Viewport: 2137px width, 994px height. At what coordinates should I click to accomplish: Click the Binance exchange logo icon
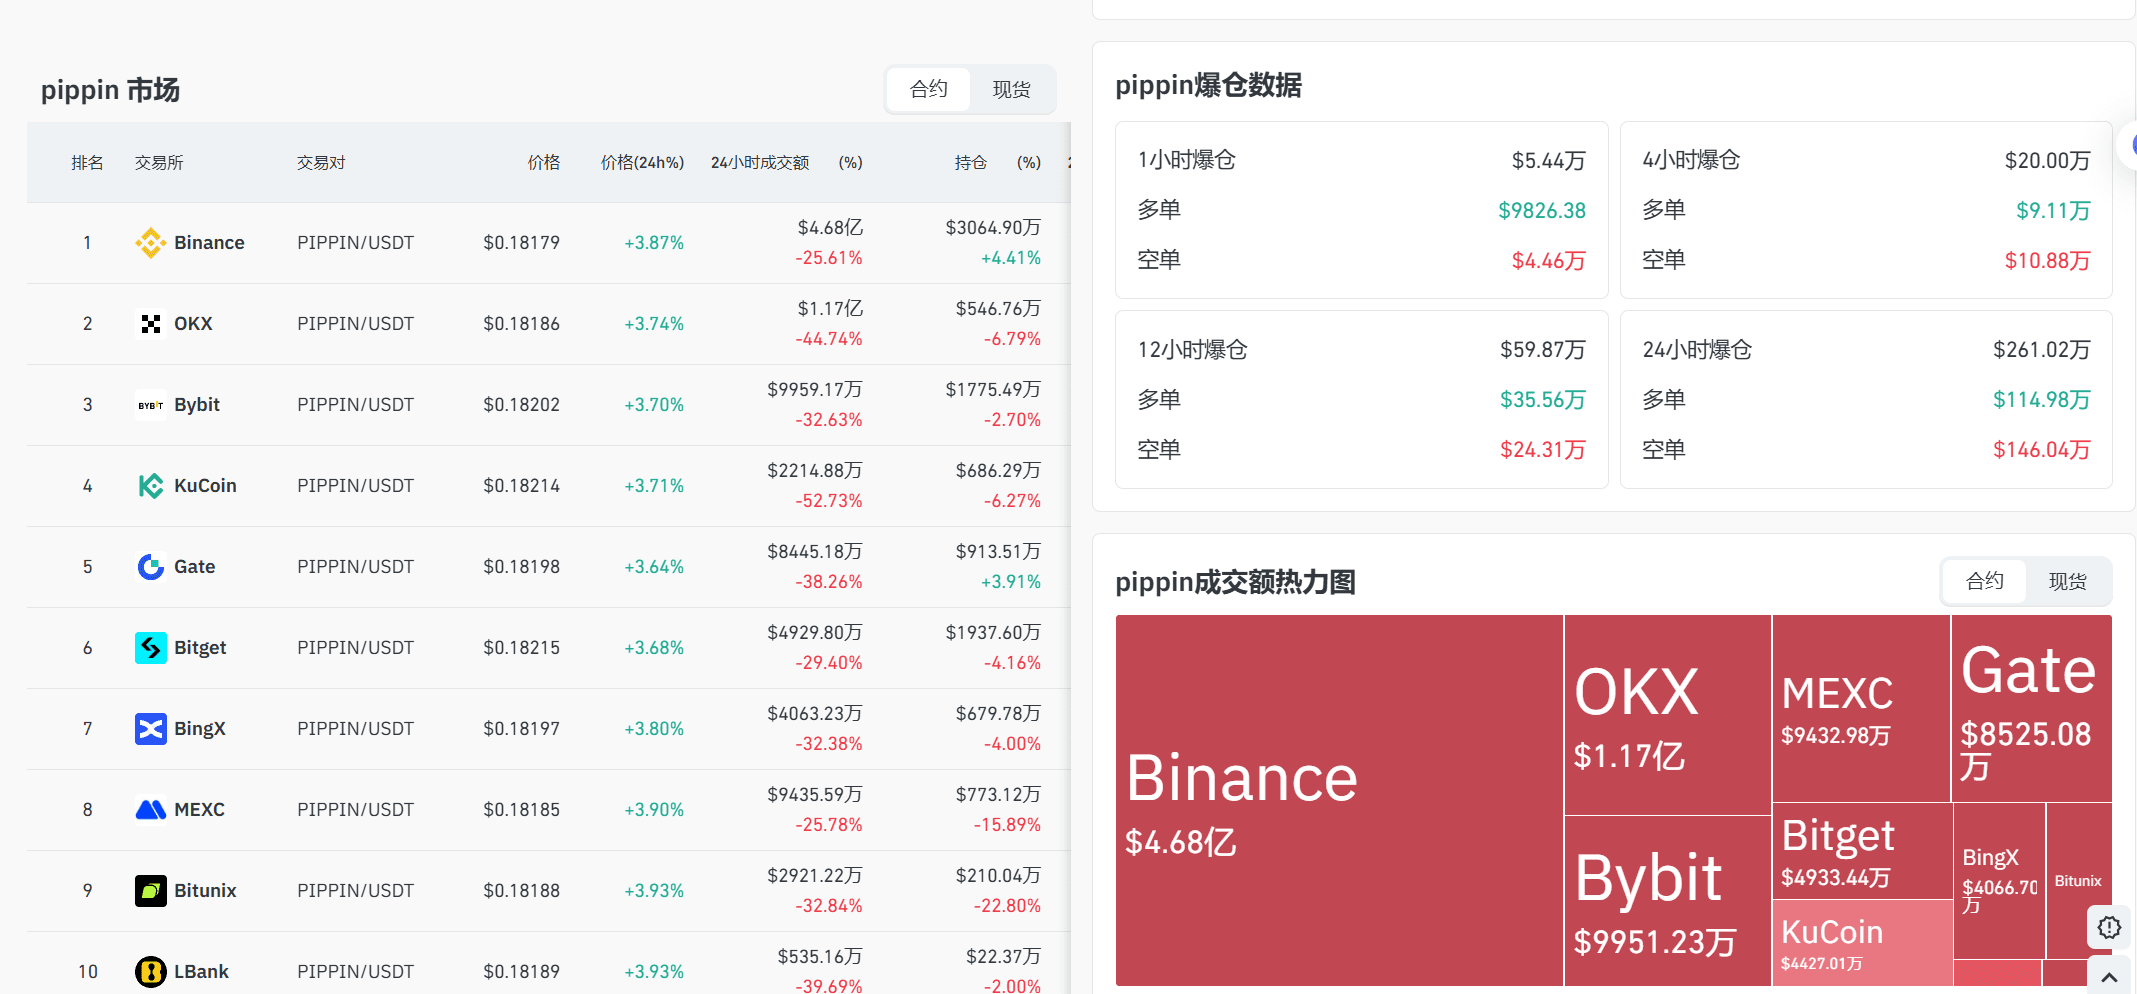pos(151,243)
